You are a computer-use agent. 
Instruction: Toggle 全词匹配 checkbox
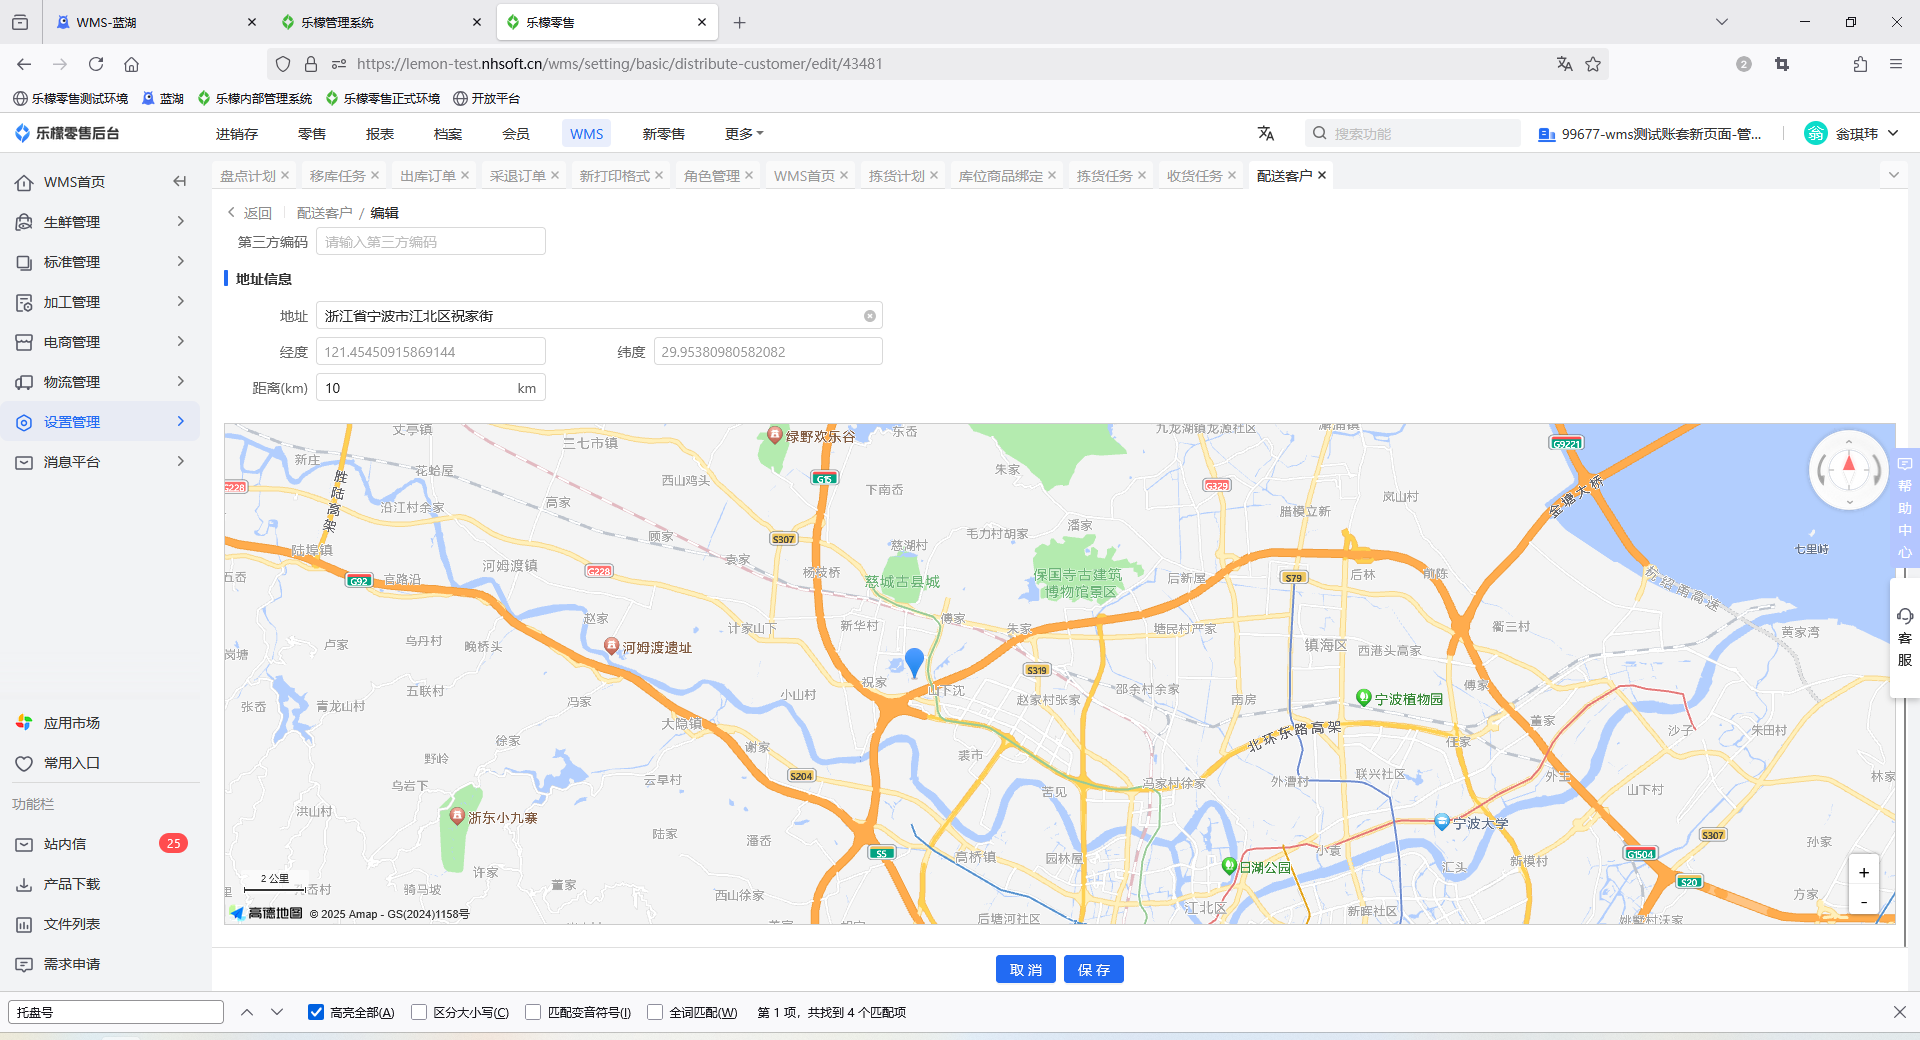[x=655, y=1012]
